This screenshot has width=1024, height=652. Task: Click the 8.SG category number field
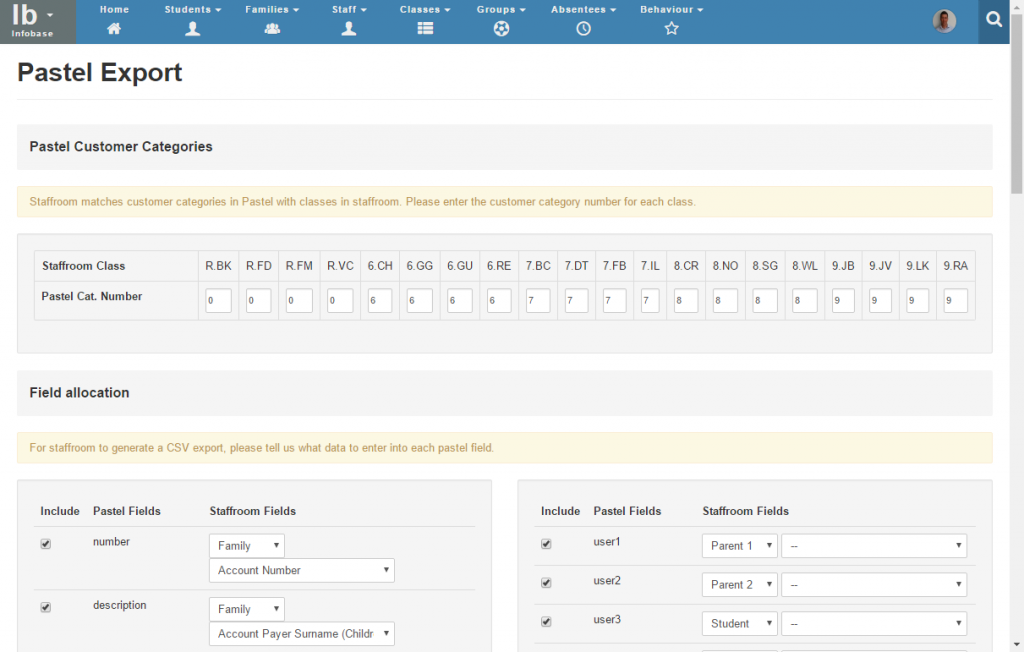point(765,301)
